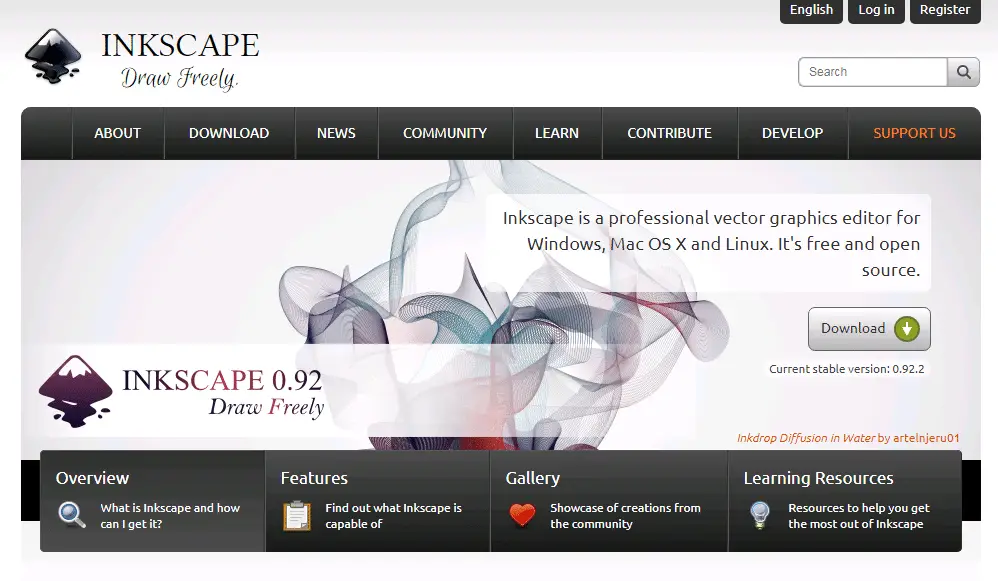The image size is (998, 581).
Task: Open the Gallery heading link
Action: 533,478
